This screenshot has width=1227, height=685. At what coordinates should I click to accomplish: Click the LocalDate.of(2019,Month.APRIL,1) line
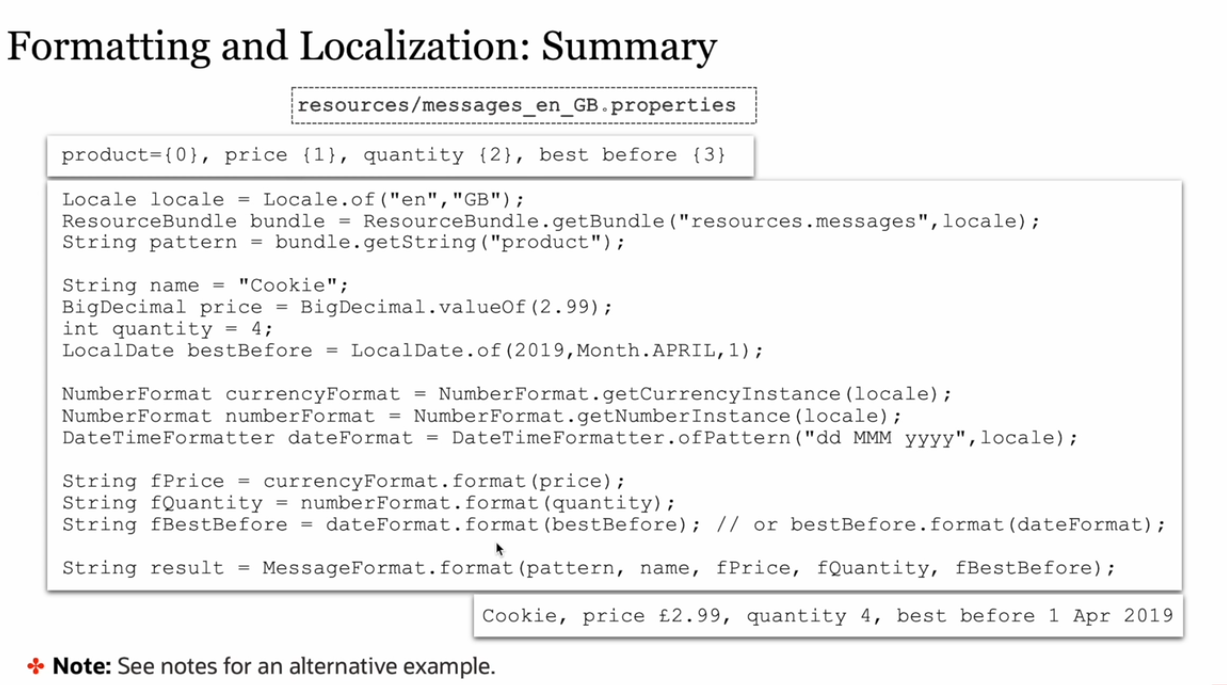pyautogui.click(x=412, y=351)
